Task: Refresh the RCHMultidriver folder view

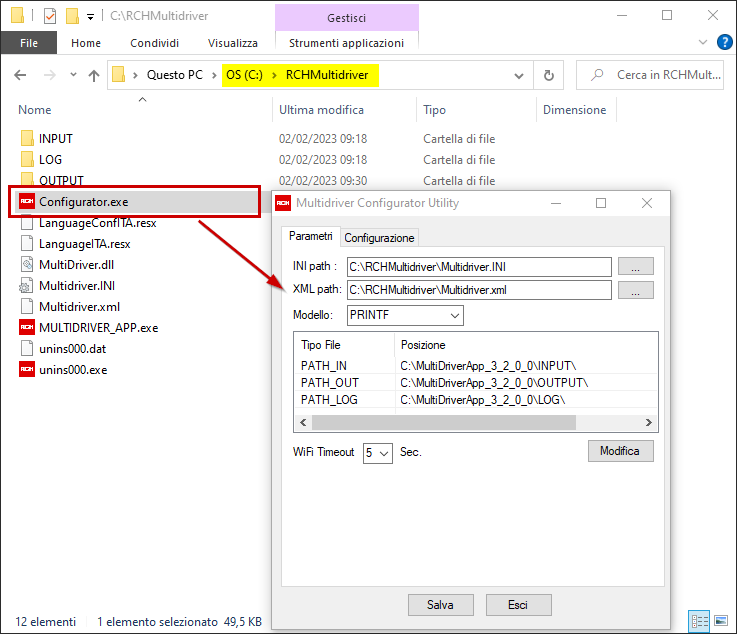Action: coord(549,75)
